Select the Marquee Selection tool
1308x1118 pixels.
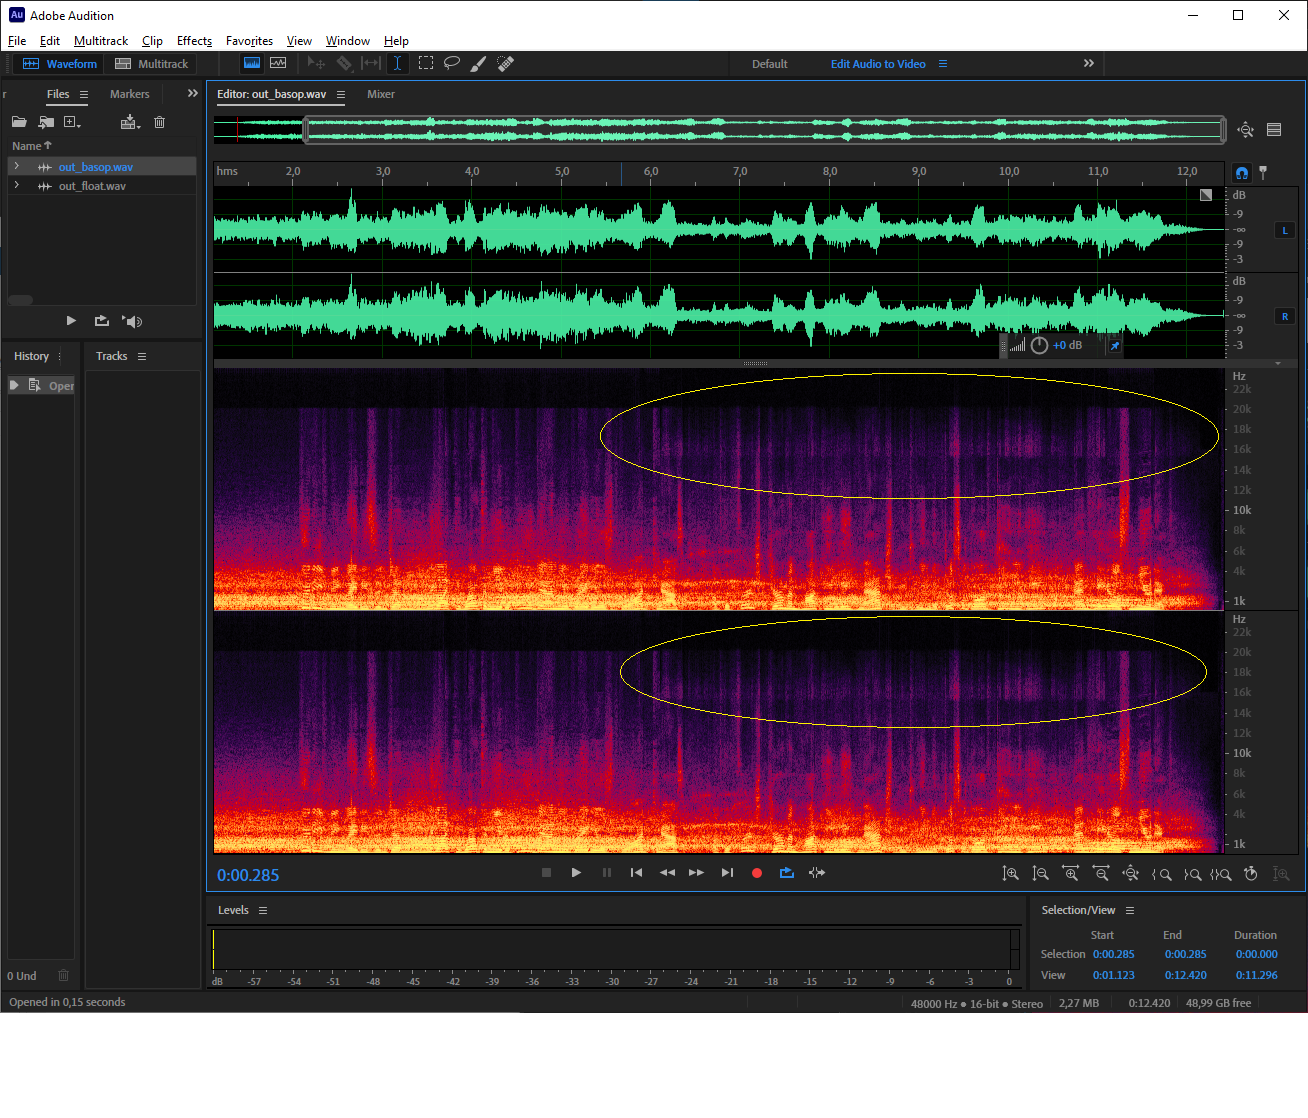(x=426, y=63)
